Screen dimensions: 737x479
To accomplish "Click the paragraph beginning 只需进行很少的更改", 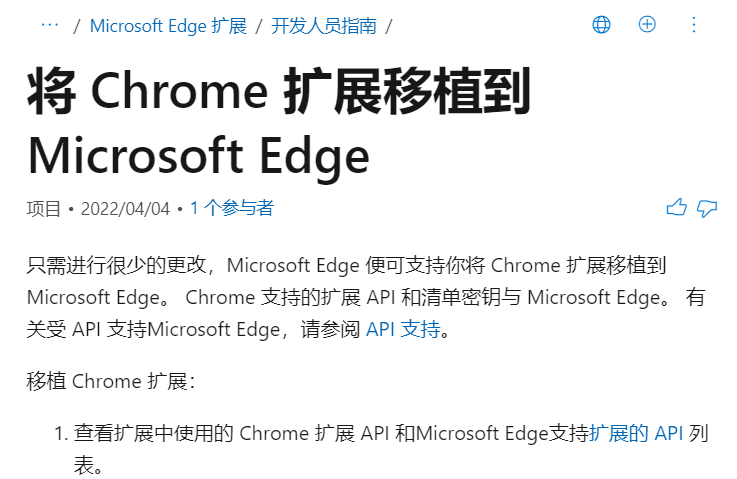I will coord(366,297).
